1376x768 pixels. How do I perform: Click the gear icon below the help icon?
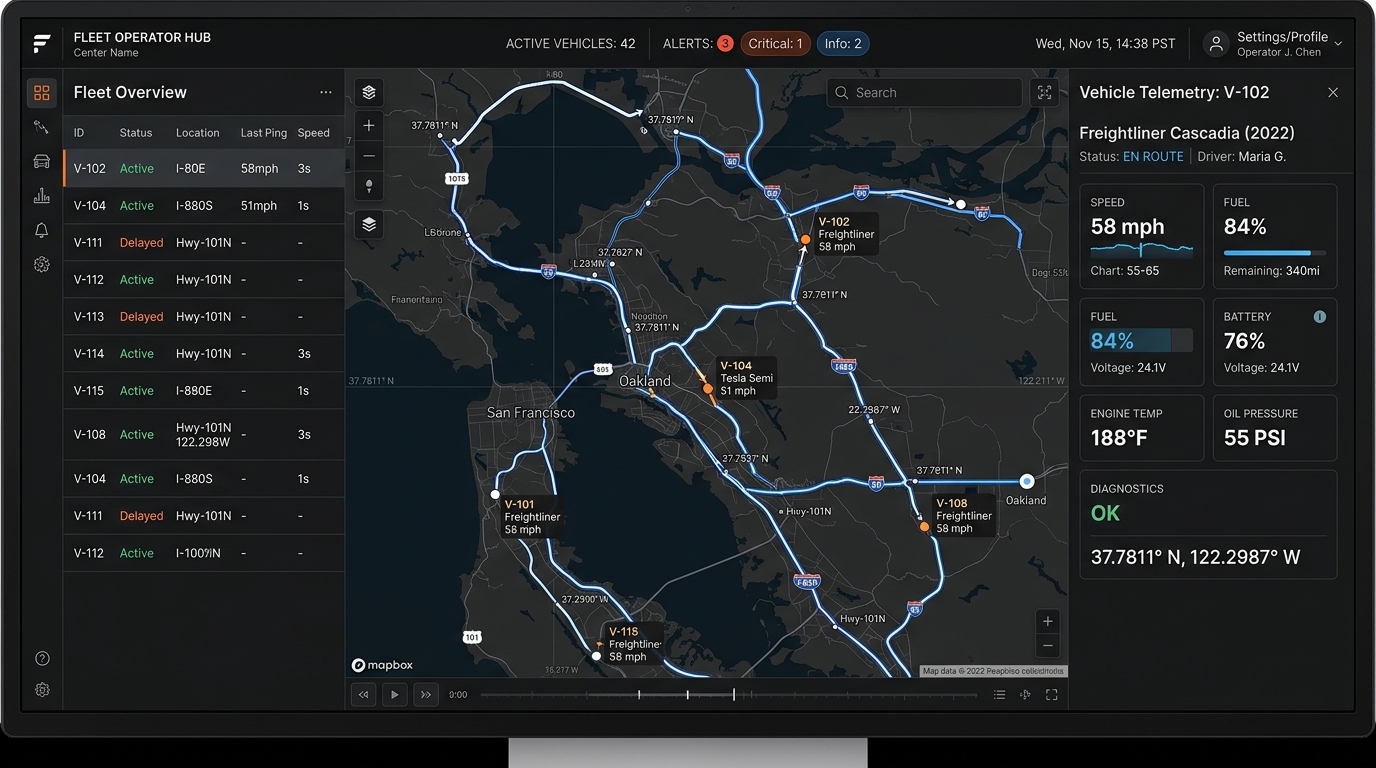(42, 690)
